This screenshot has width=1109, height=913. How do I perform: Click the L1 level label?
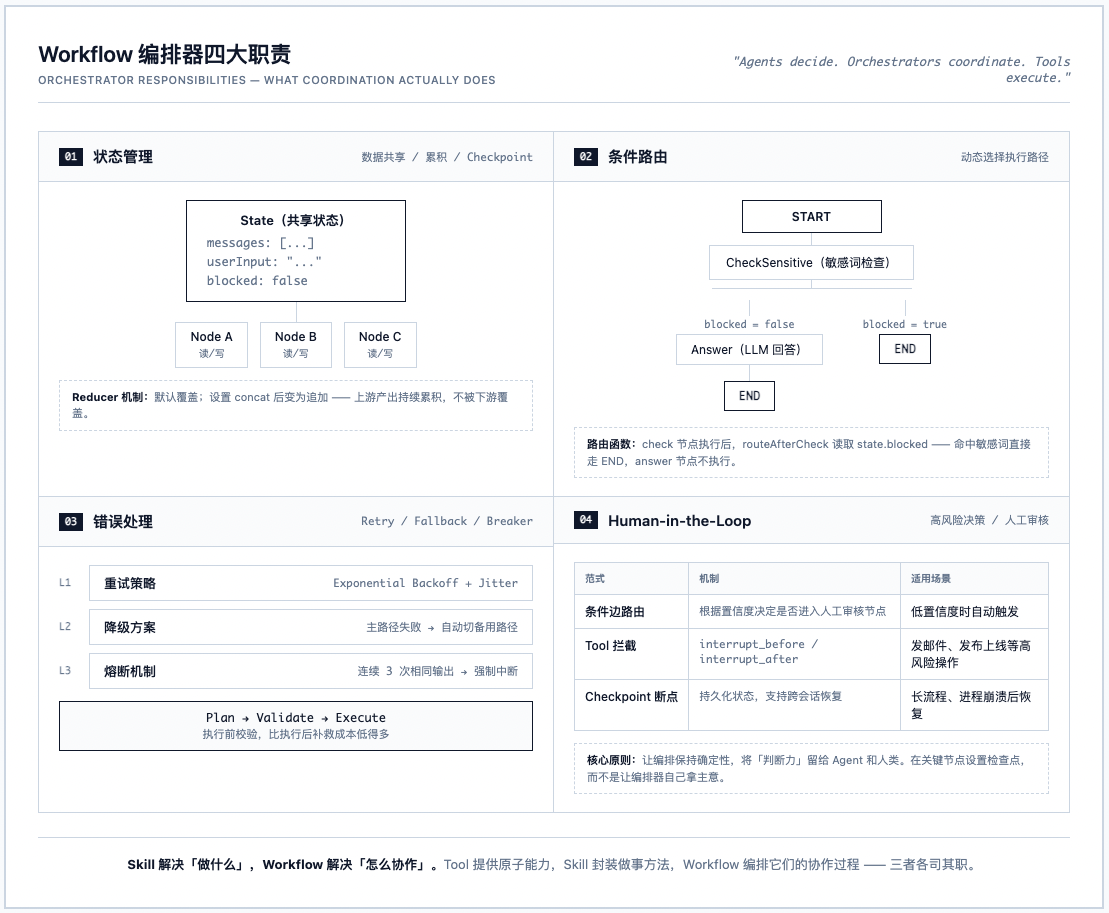click(x=65, y=583)
